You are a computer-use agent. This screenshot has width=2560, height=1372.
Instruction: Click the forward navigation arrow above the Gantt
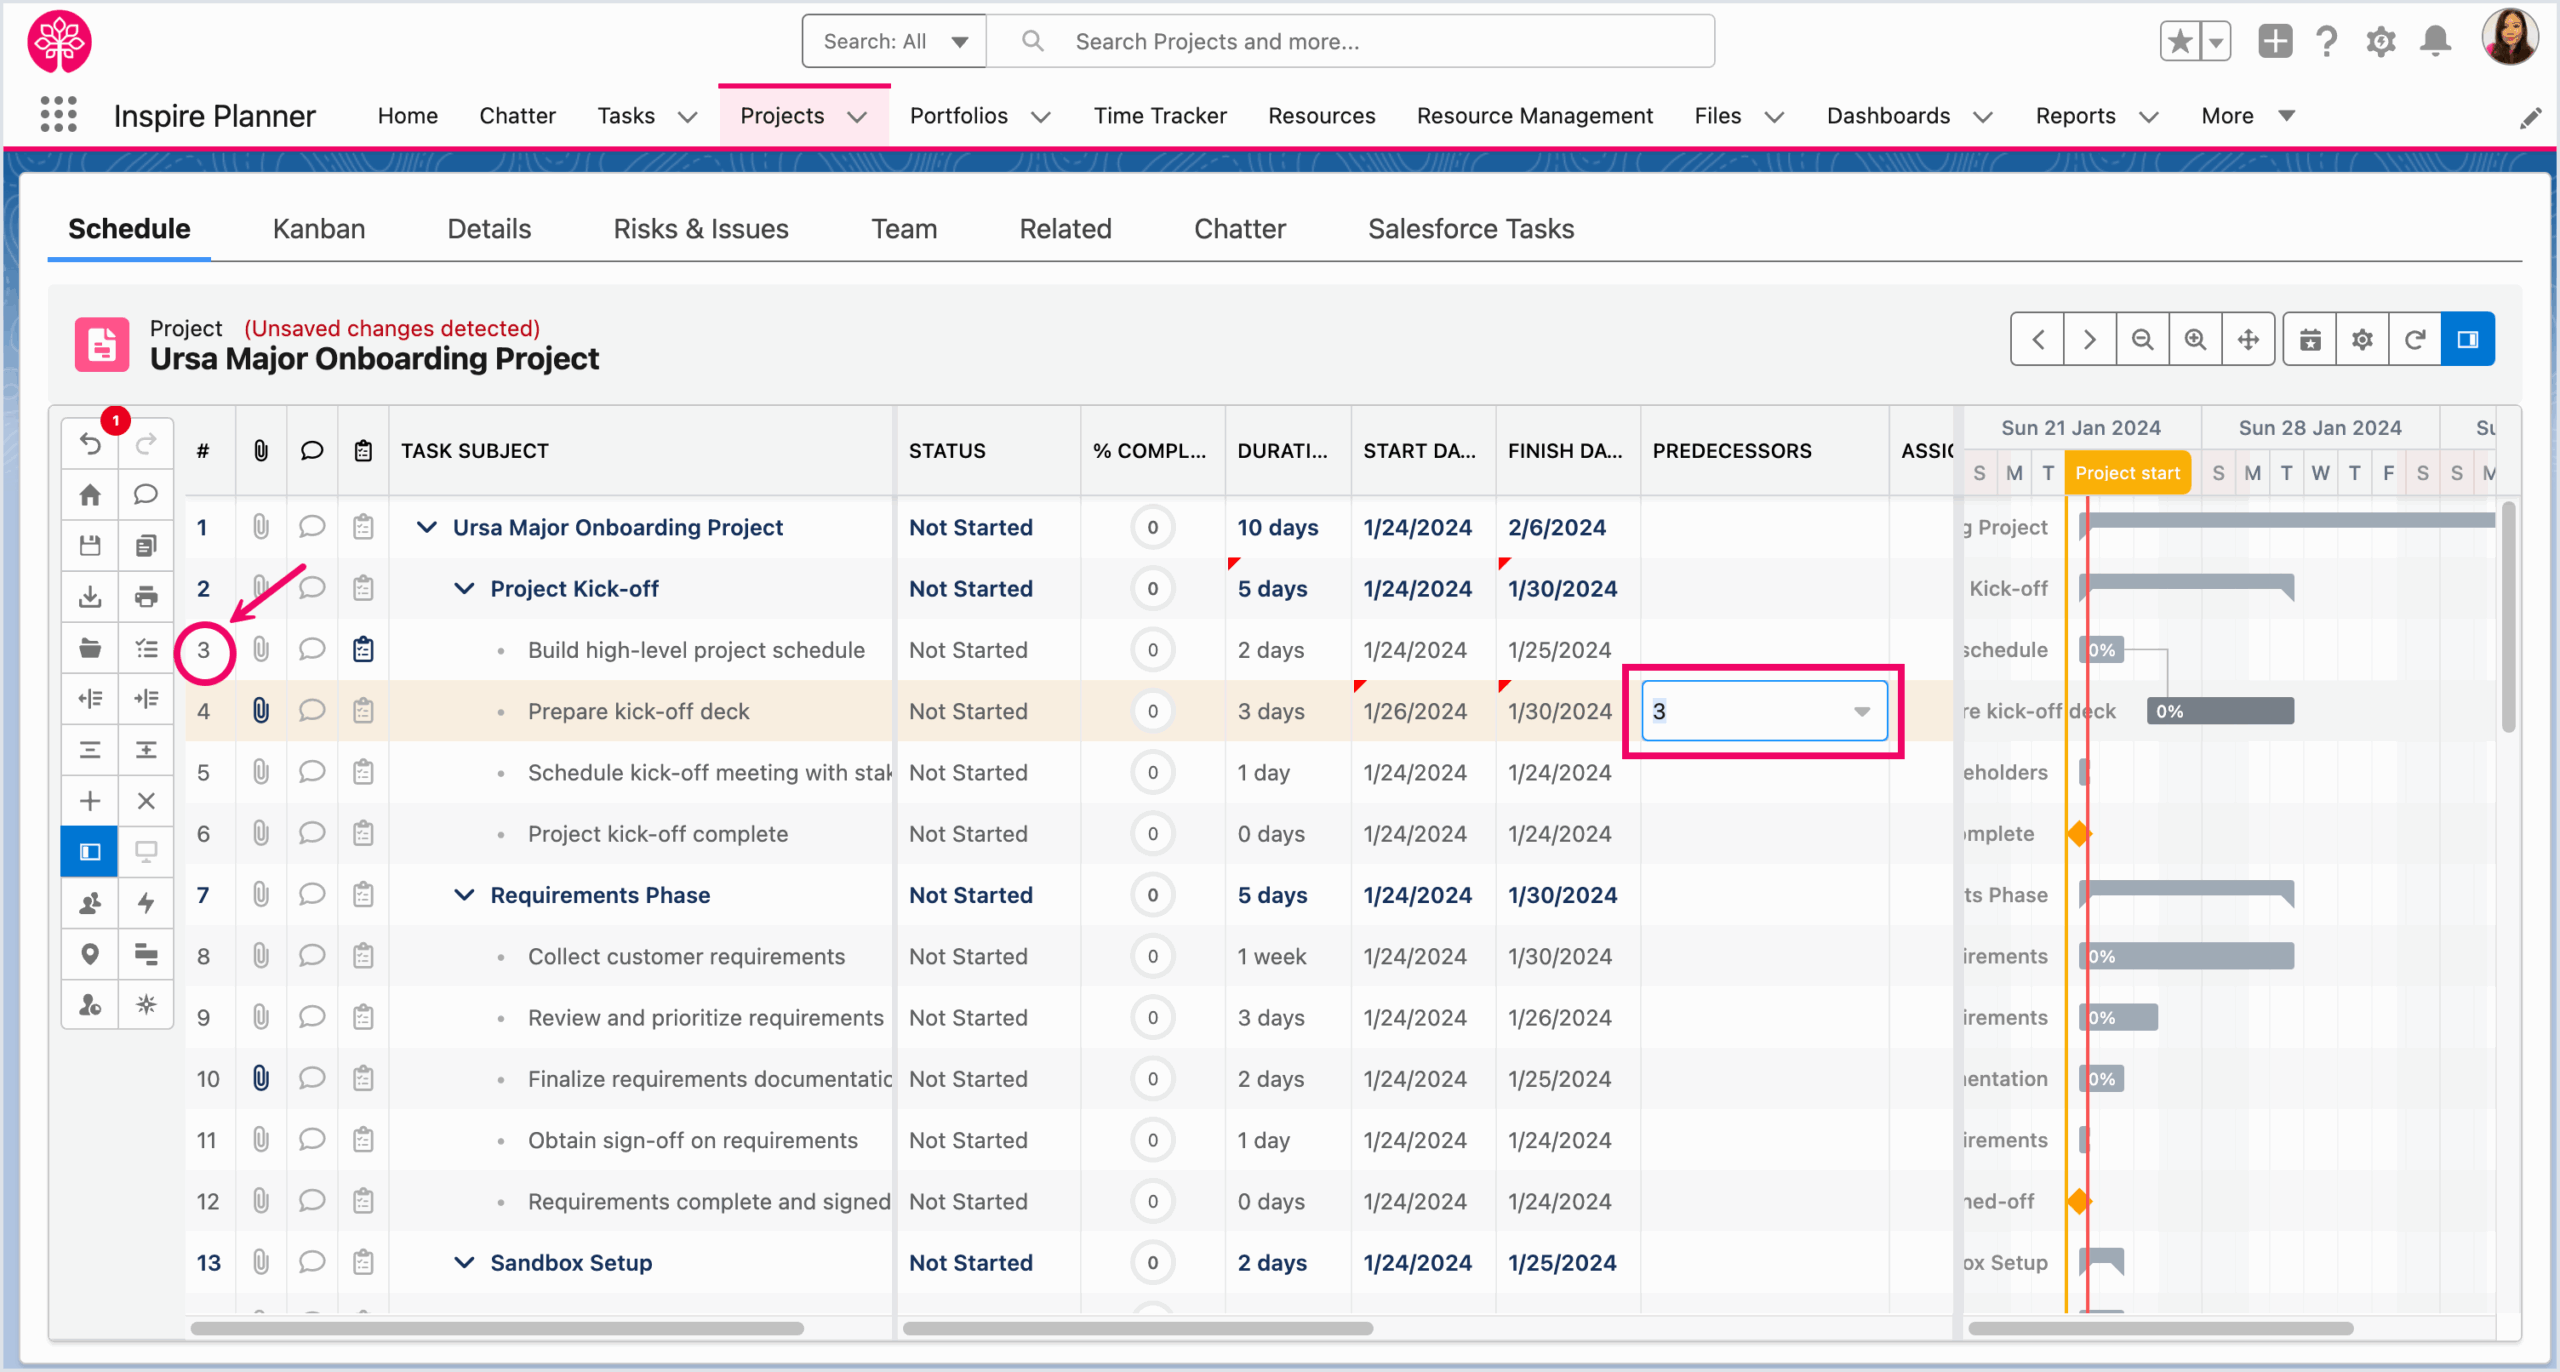pyautogui.click(x=2090, y=338)
